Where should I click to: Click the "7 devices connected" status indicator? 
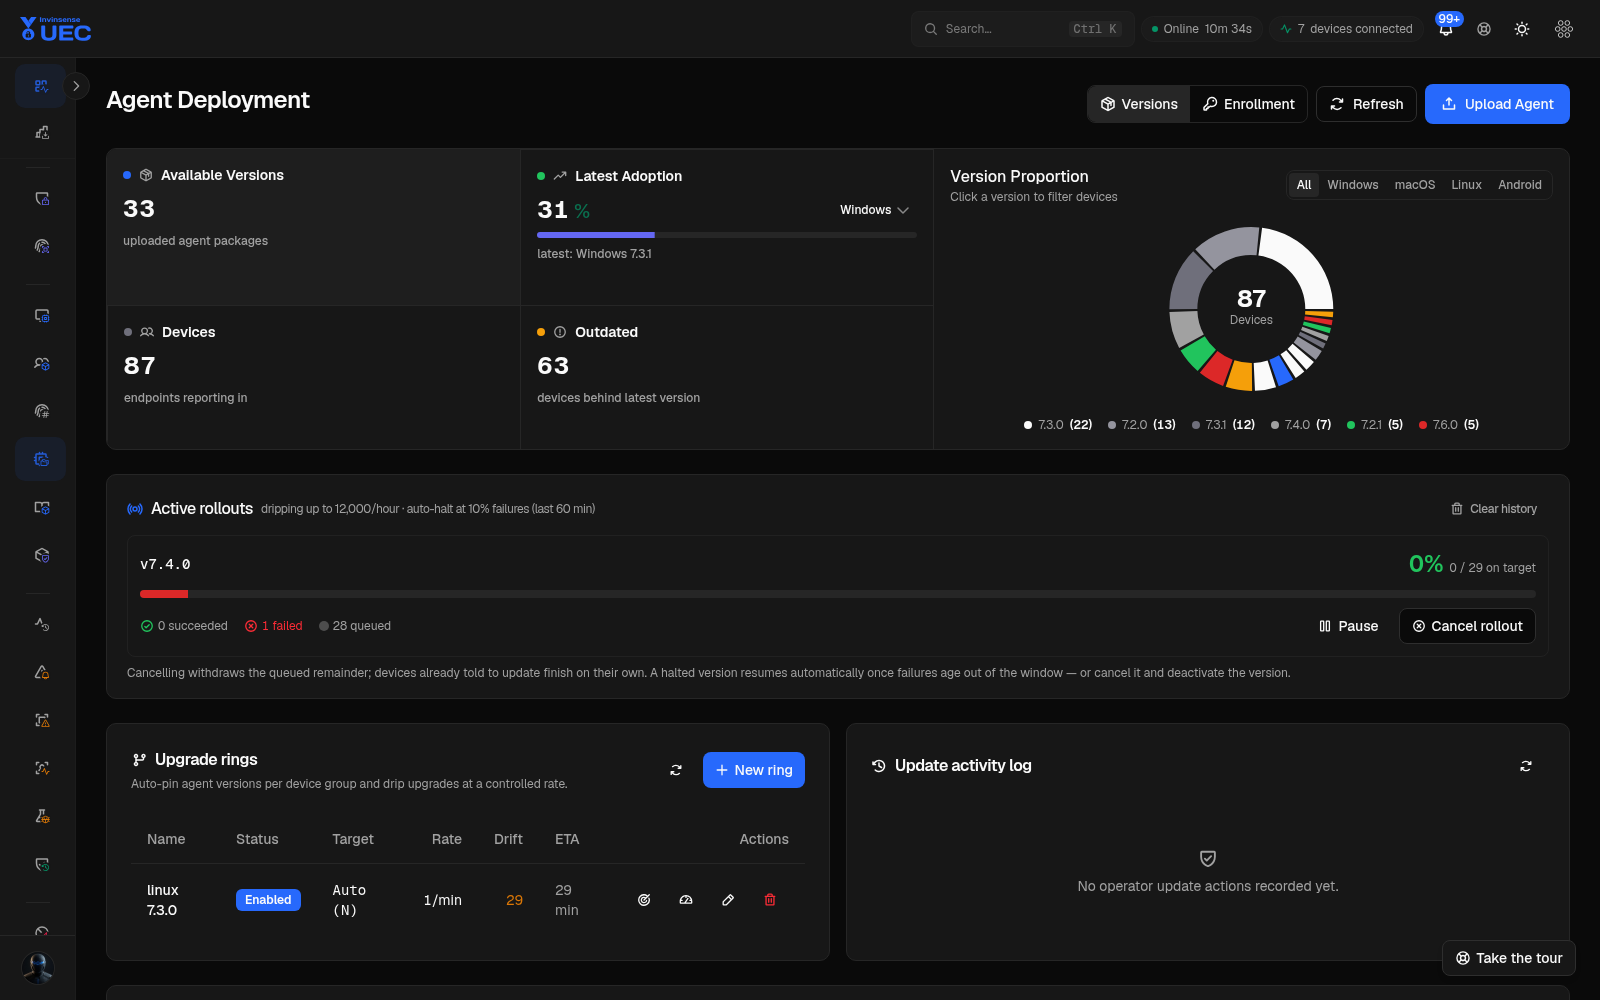coord(1346,29)
